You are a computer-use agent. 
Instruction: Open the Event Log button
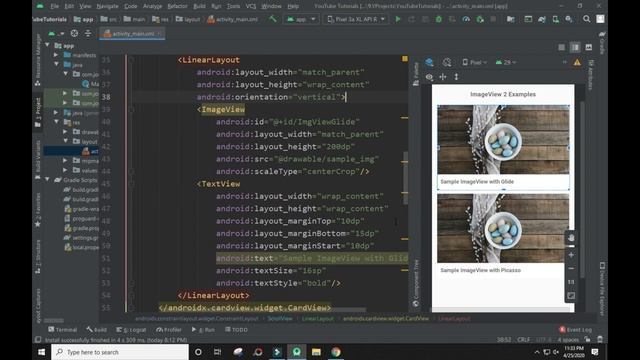(576, 330)
